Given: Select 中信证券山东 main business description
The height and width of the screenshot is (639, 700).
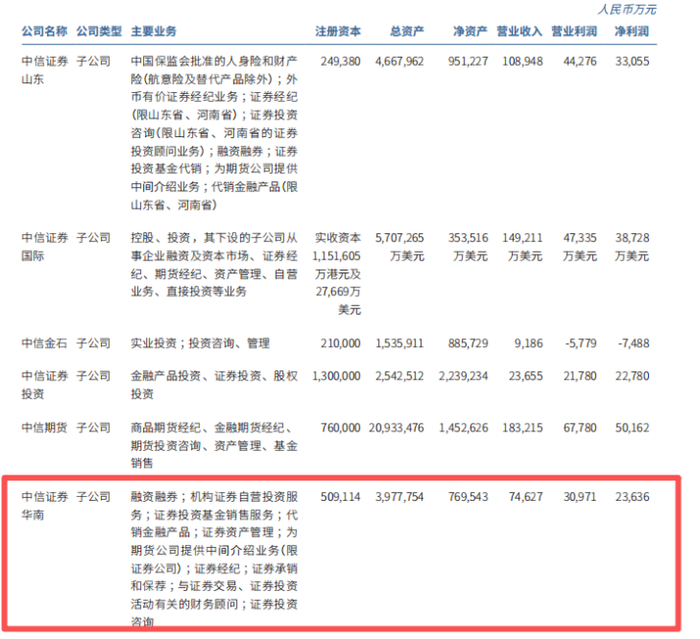Looking at the screenshot, I should [x=214, y=133].
